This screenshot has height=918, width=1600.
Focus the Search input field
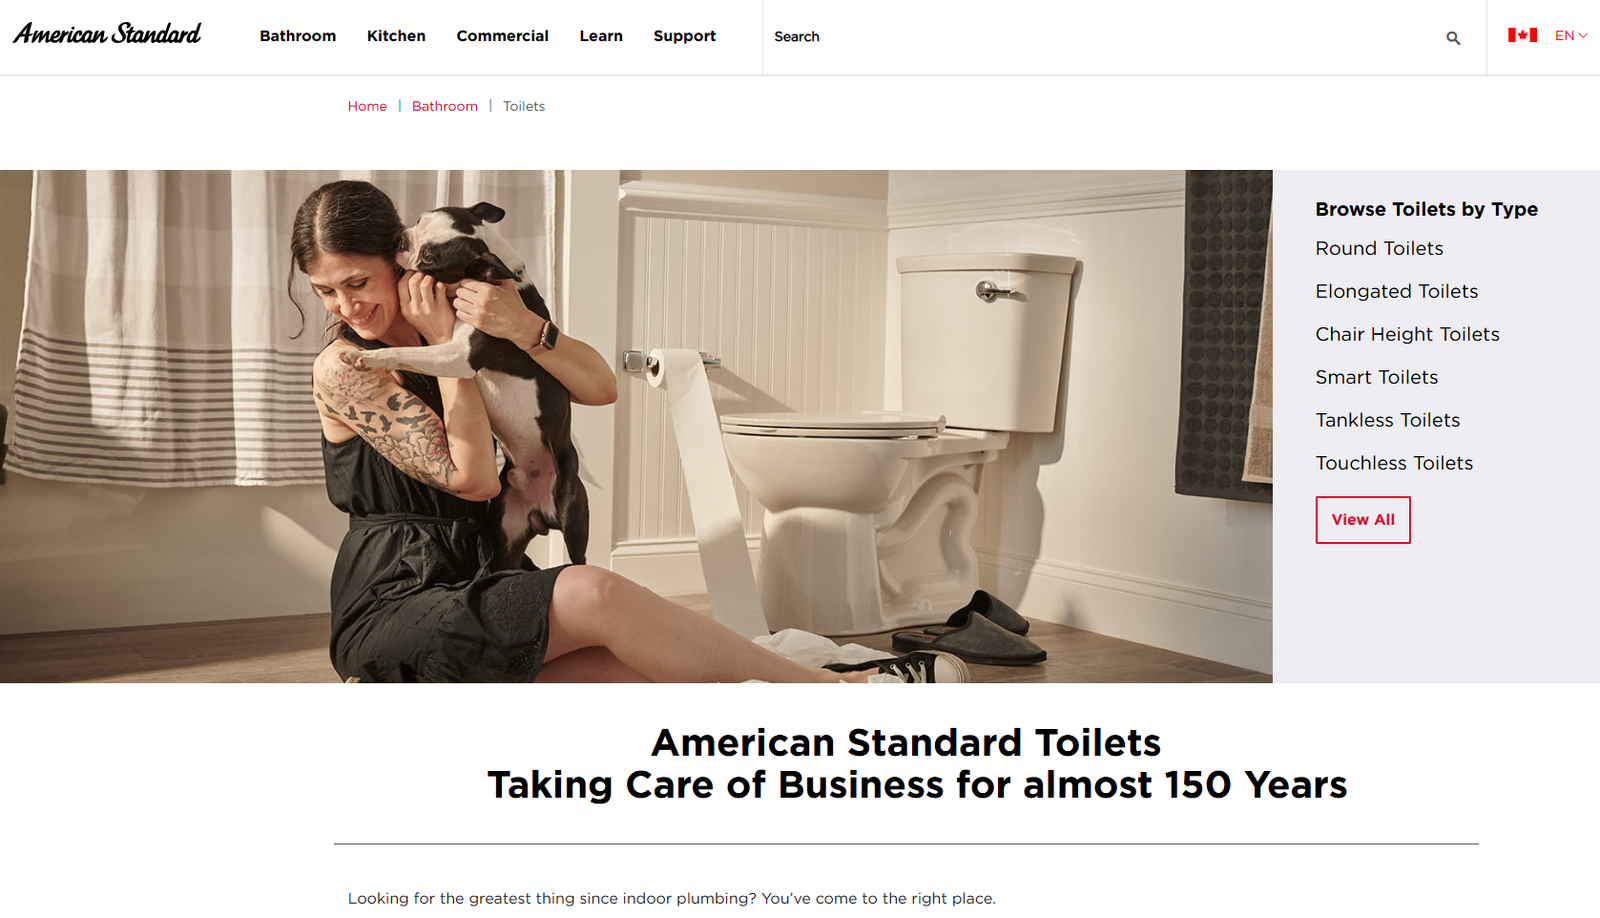click(1100, 37)
